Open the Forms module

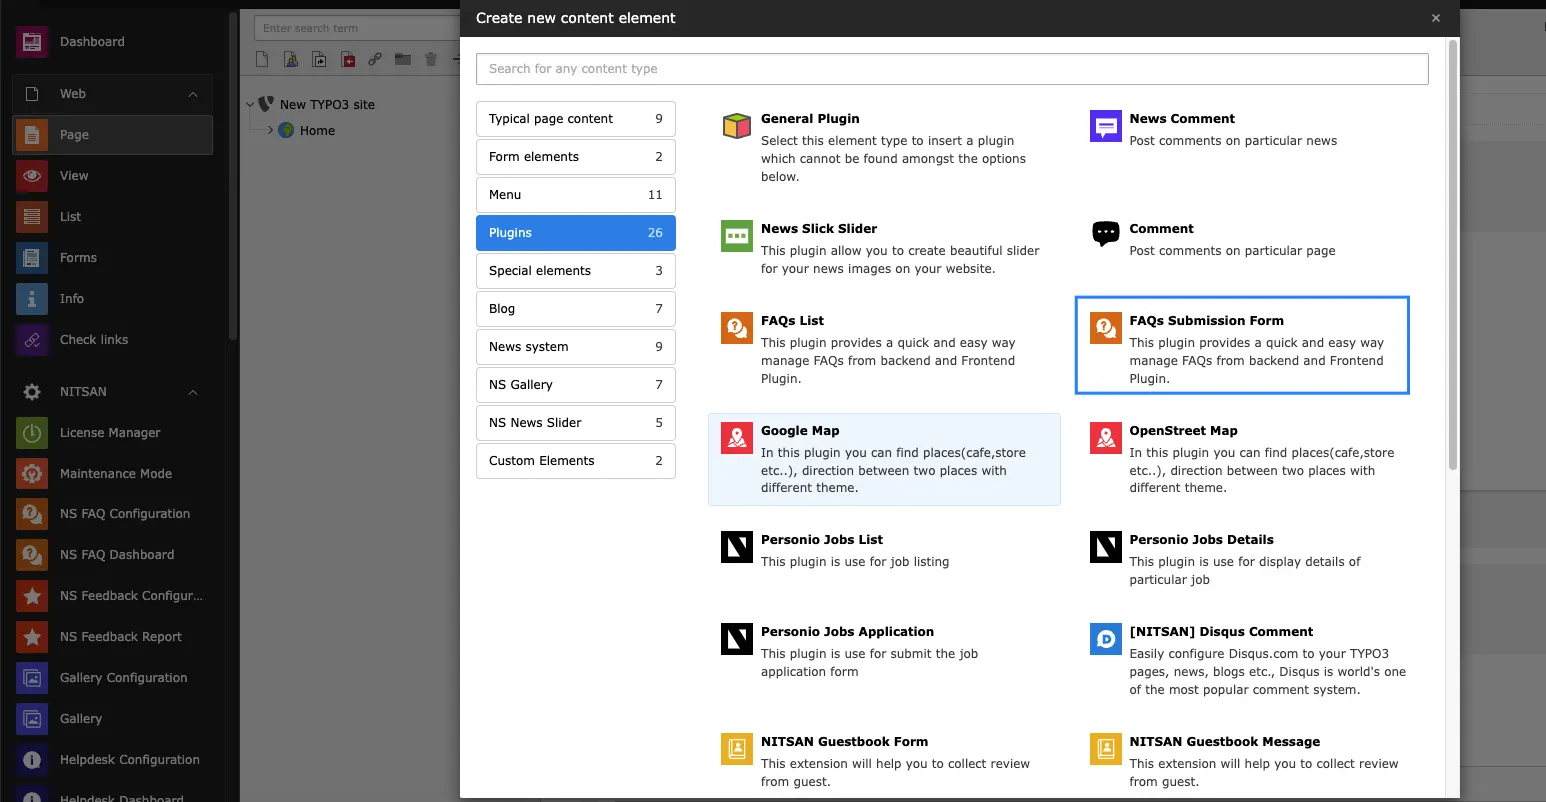click(112, 258)
